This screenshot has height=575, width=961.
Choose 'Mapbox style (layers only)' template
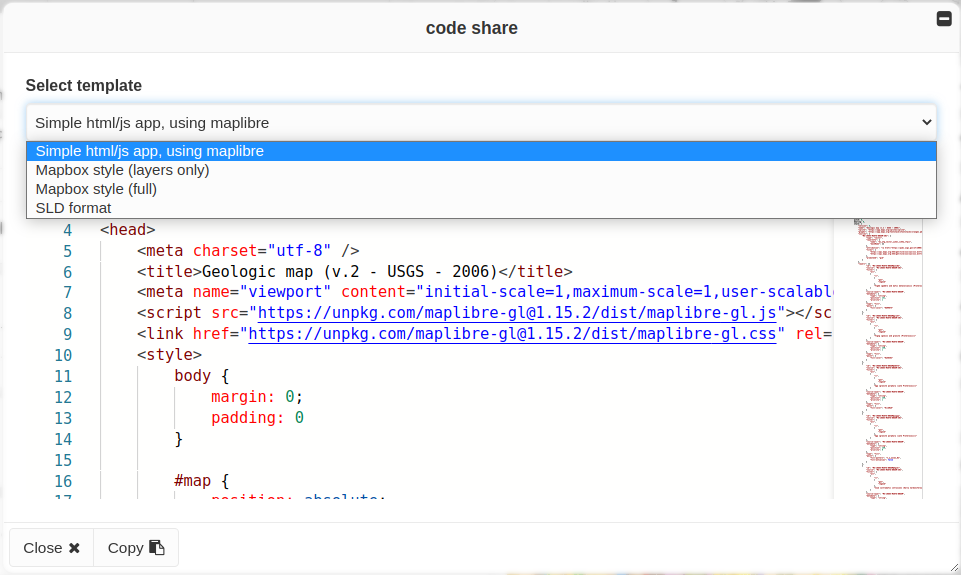click(x=122, y=170)
